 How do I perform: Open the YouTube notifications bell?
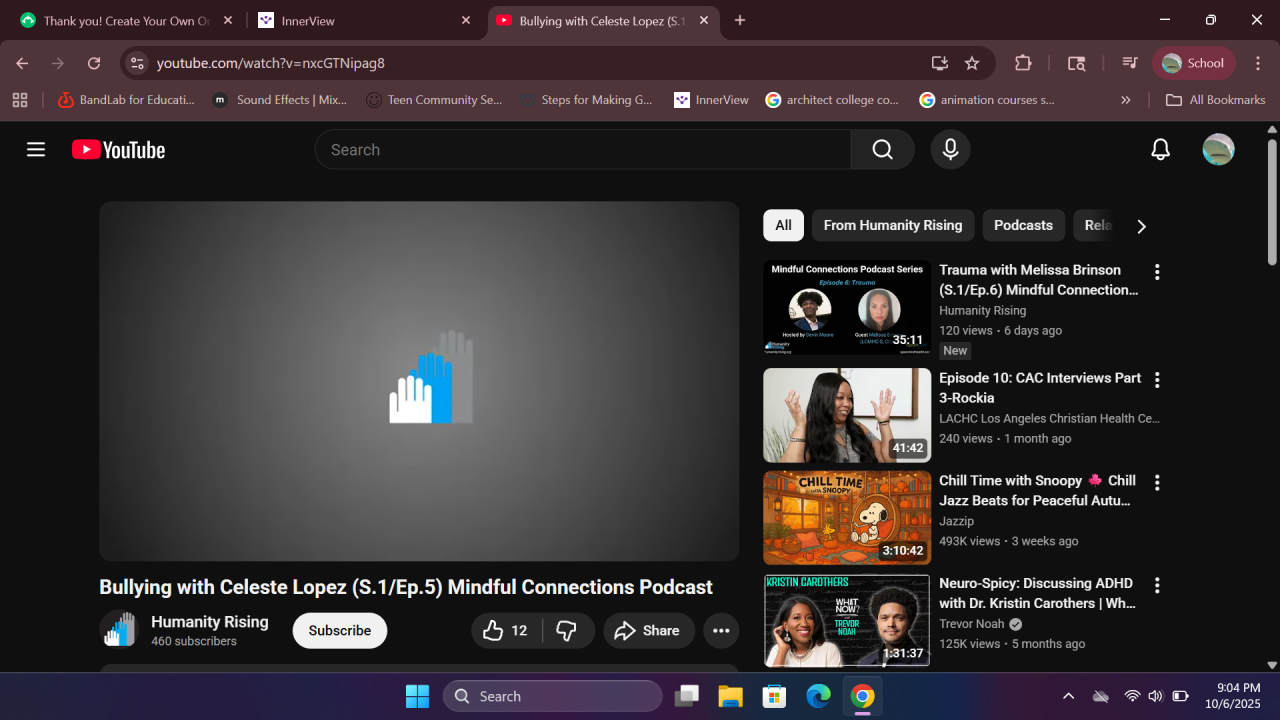1160,150
